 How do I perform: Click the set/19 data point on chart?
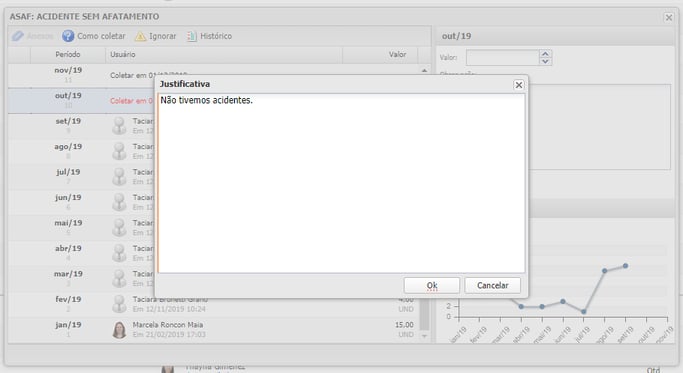pyautogui.click(x=625, y=265)
